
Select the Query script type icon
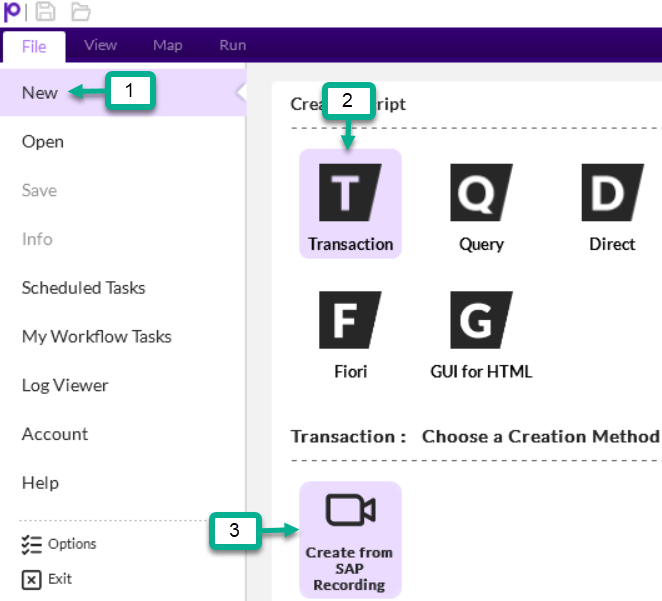click(481, 192)
